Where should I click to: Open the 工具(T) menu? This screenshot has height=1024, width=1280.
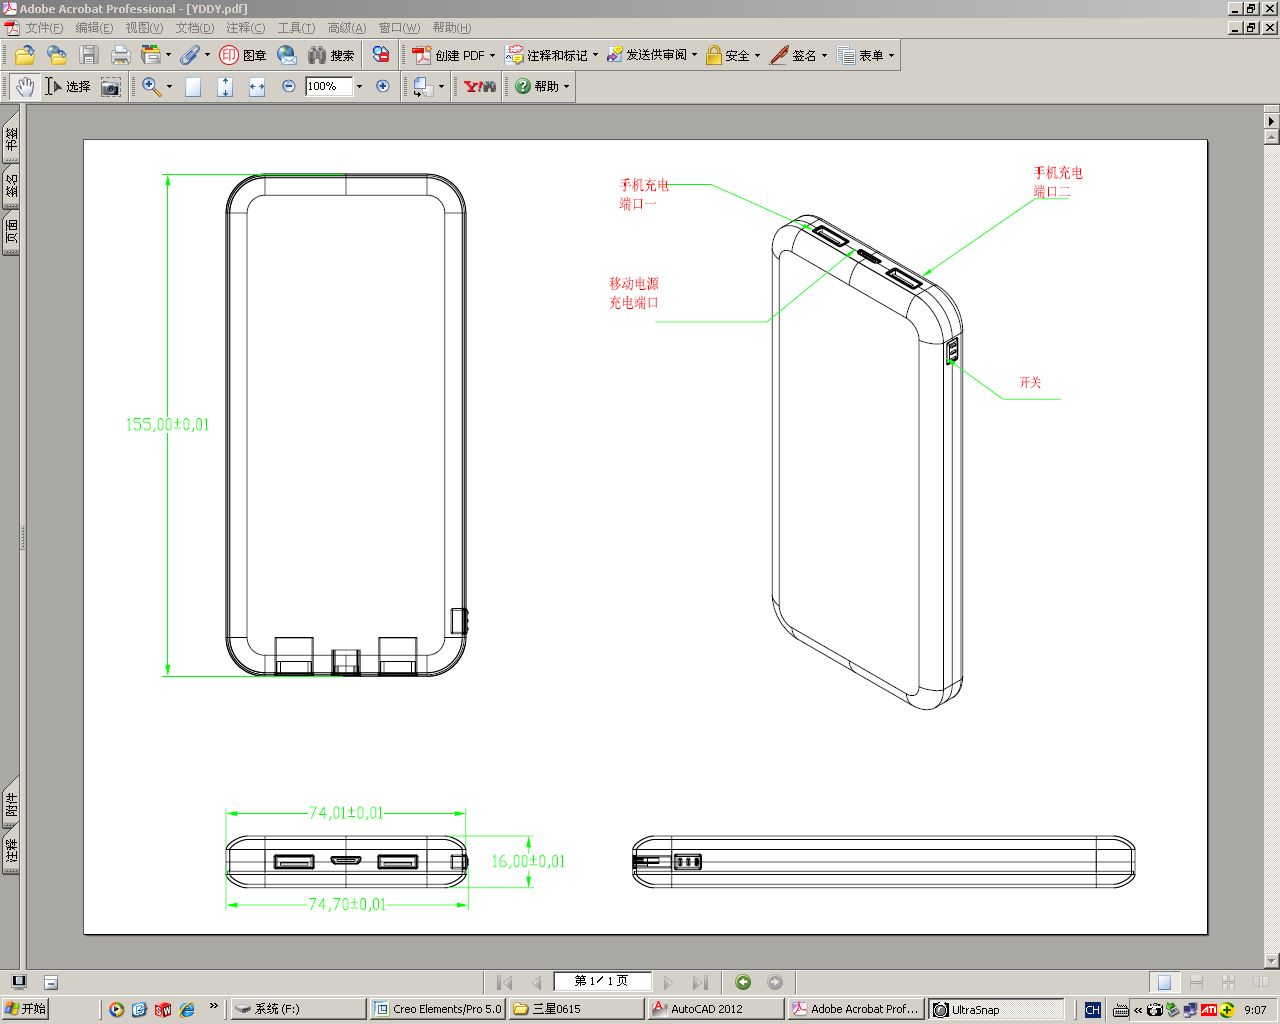296,28
